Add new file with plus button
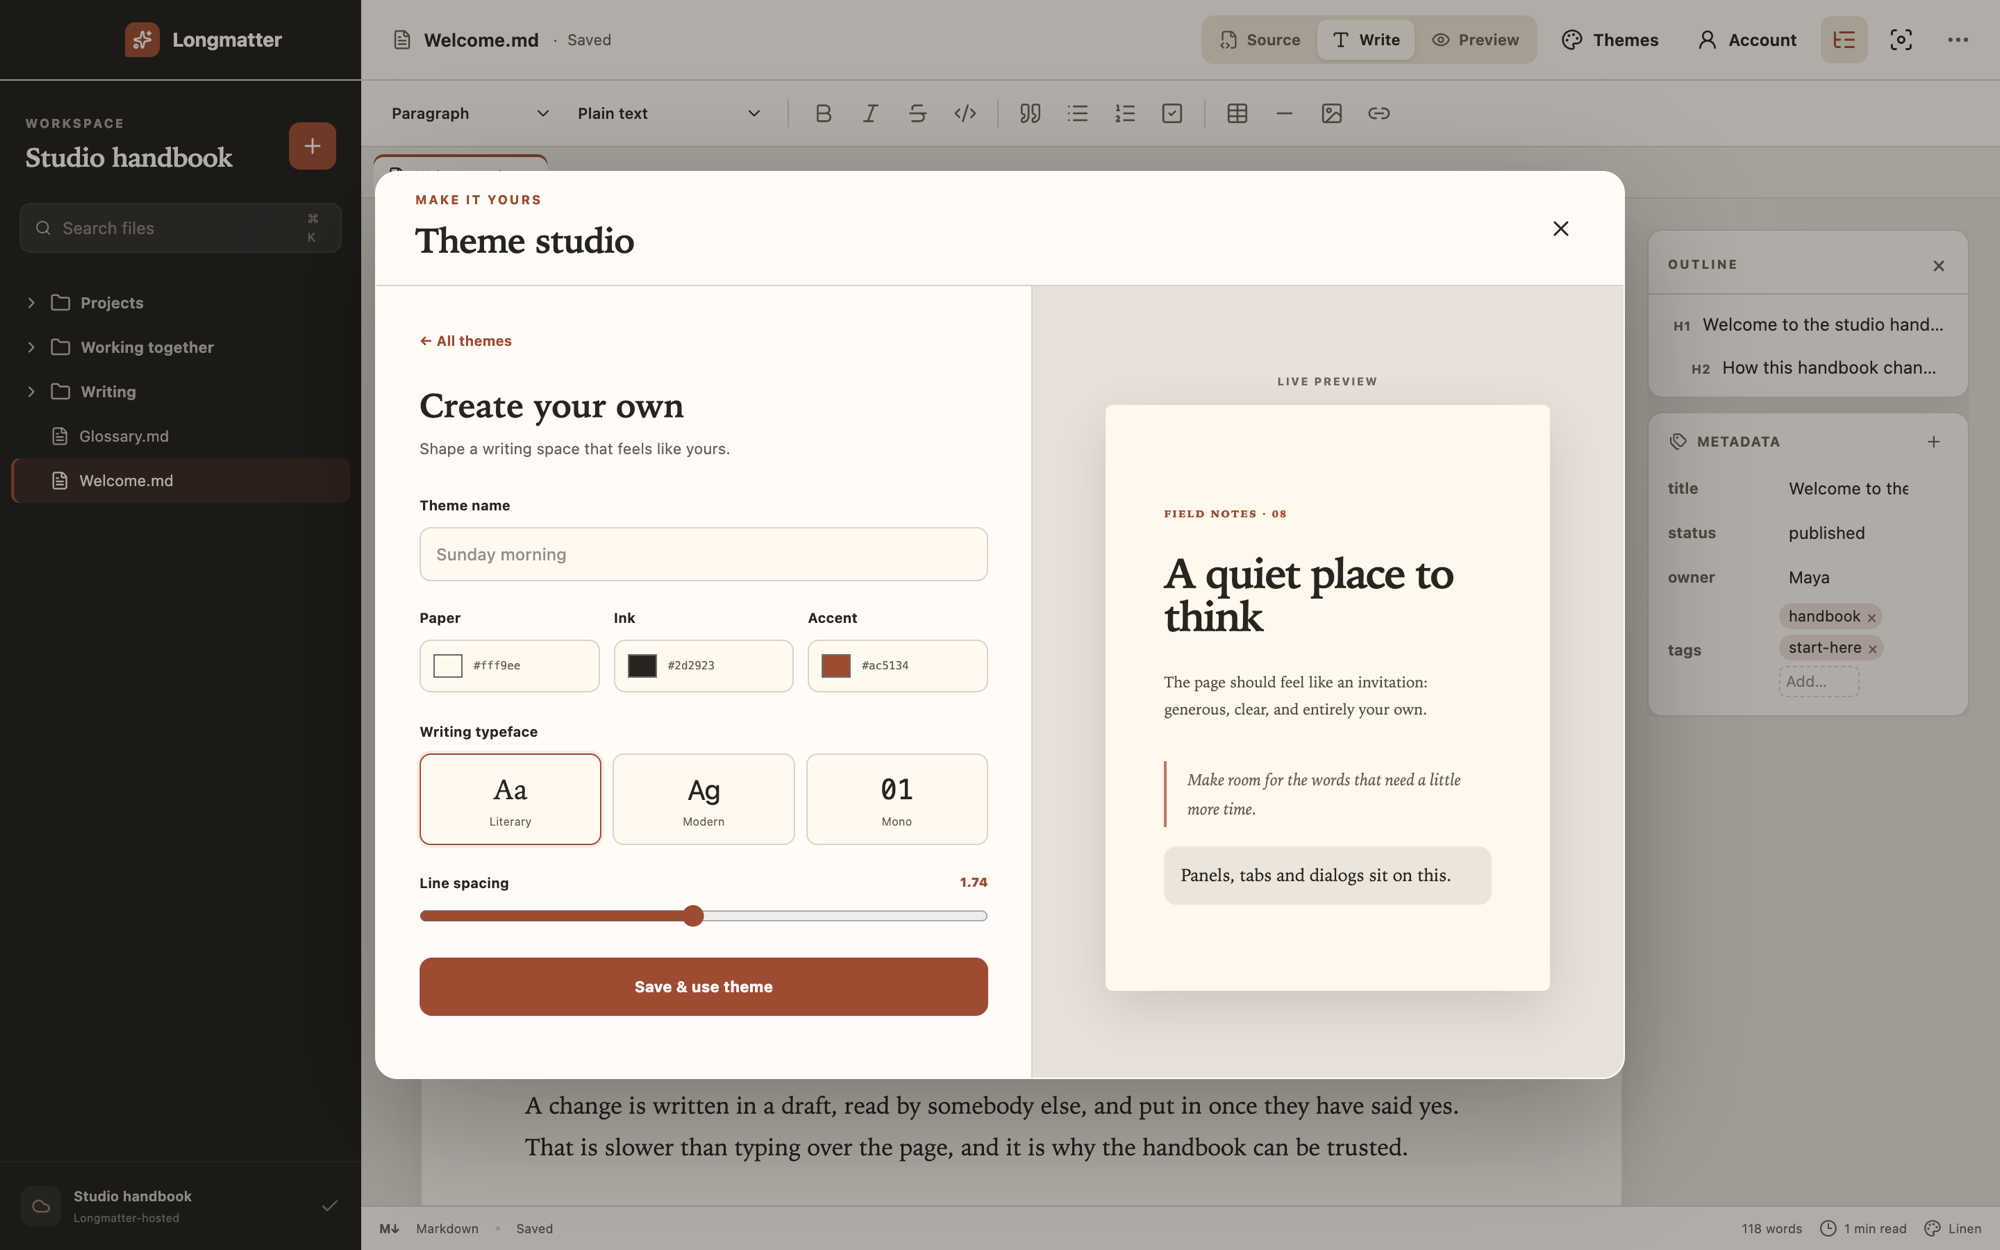Screen dimensions: 2000x1250 click(312, 146)
